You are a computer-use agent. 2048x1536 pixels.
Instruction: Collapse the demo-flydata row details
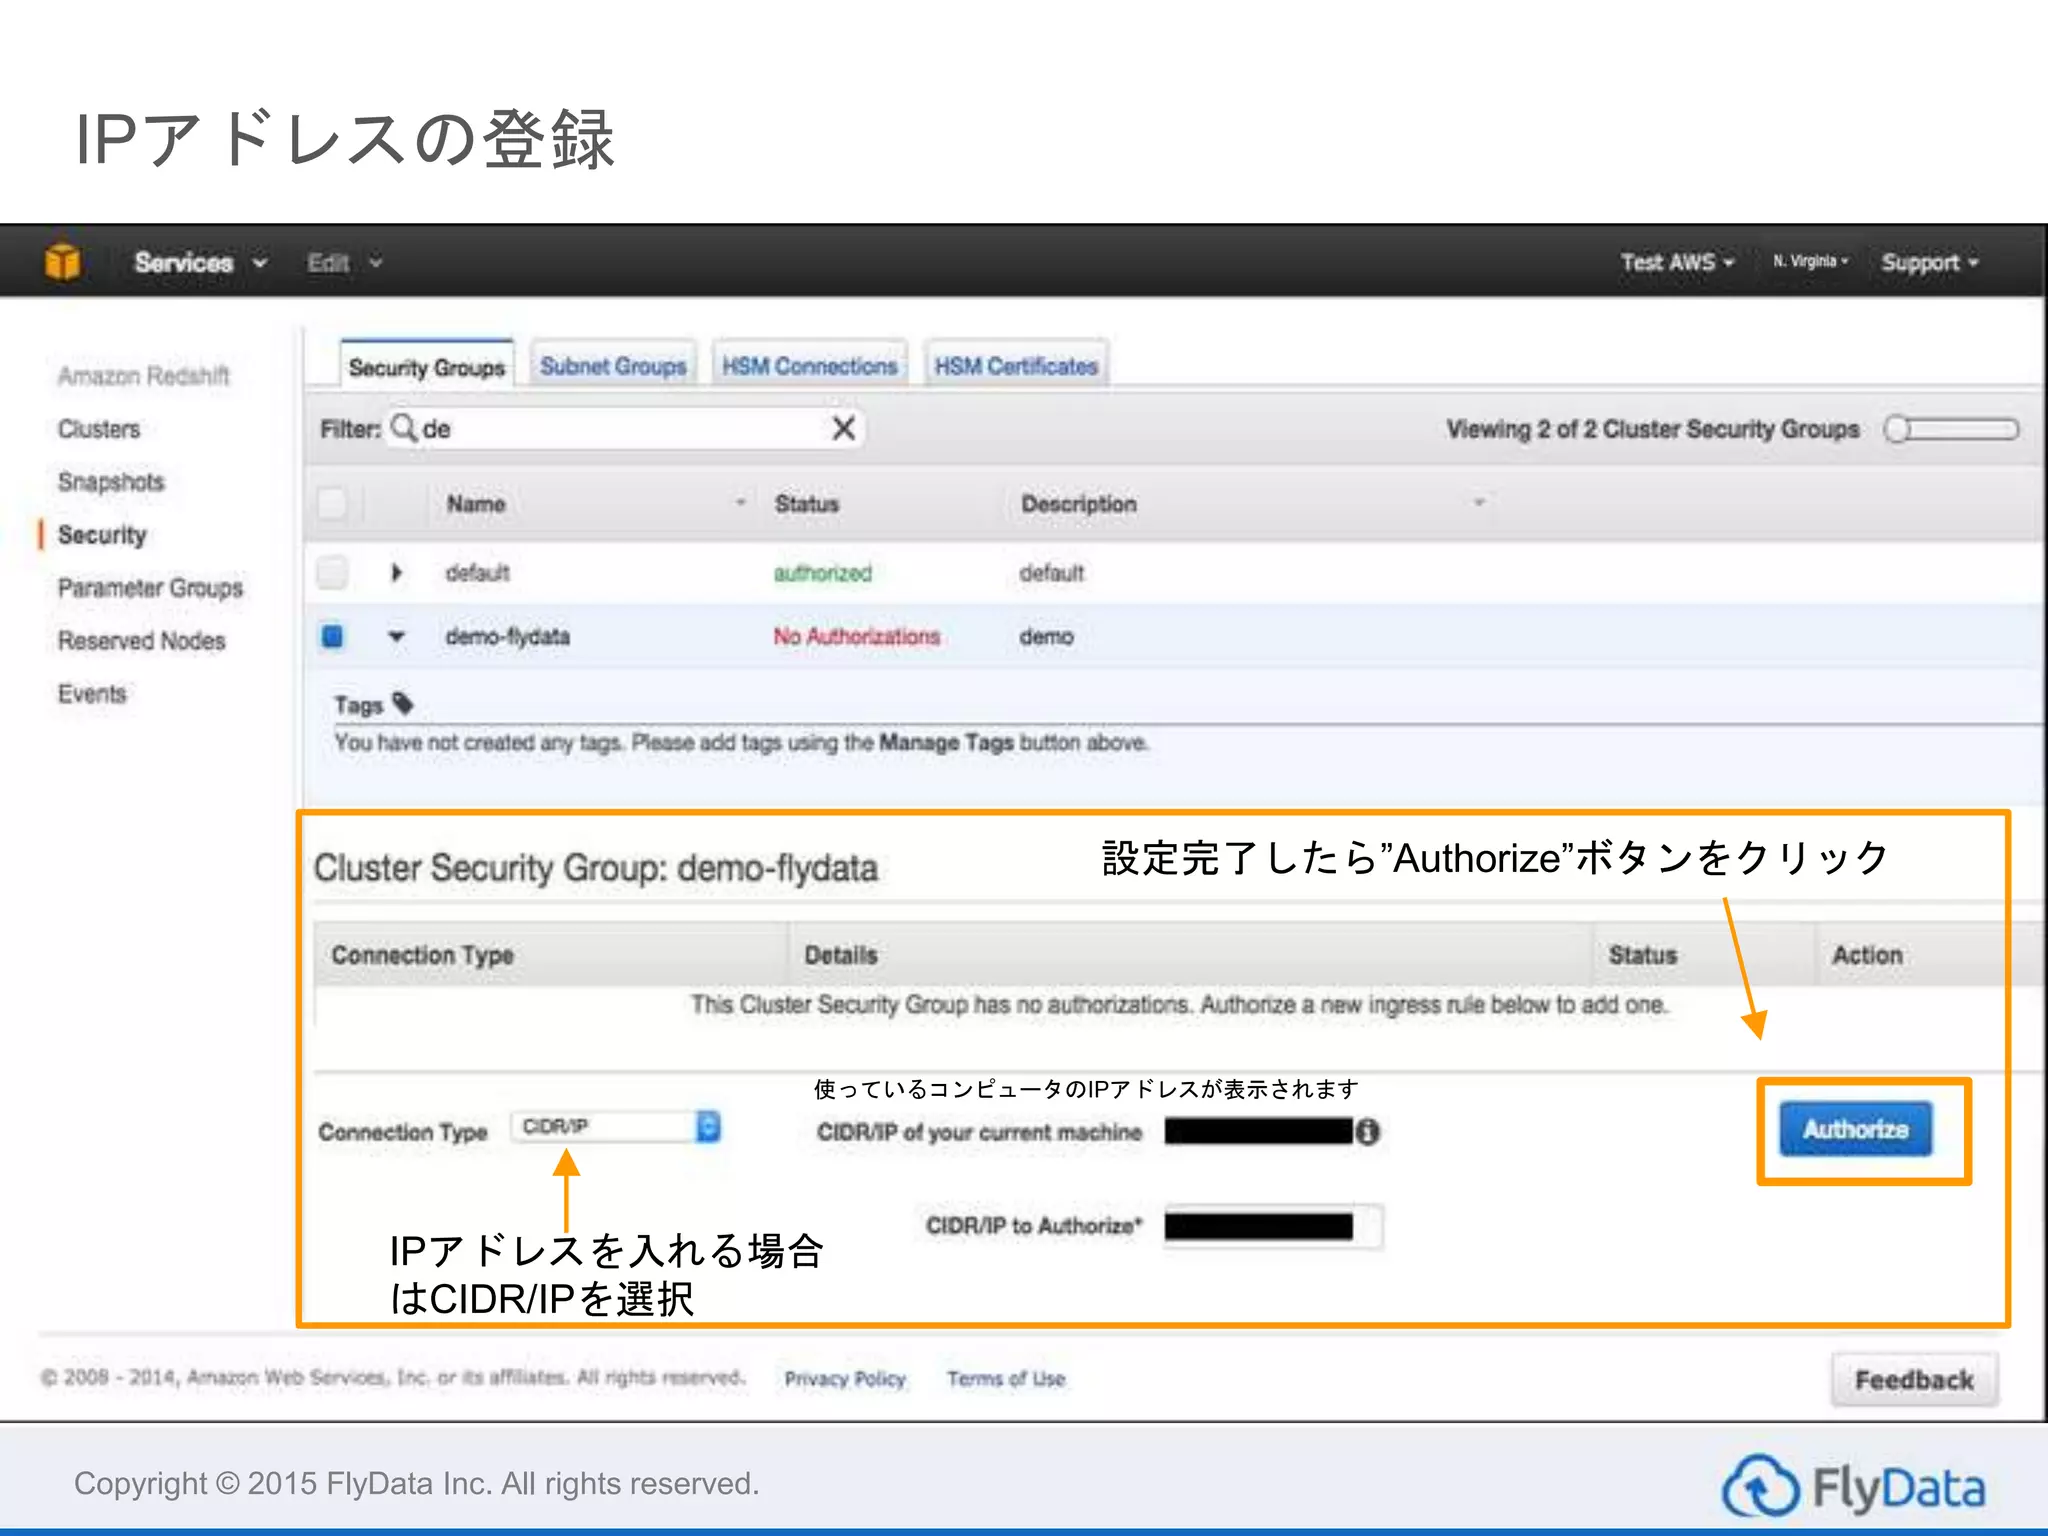click(397, 636)
